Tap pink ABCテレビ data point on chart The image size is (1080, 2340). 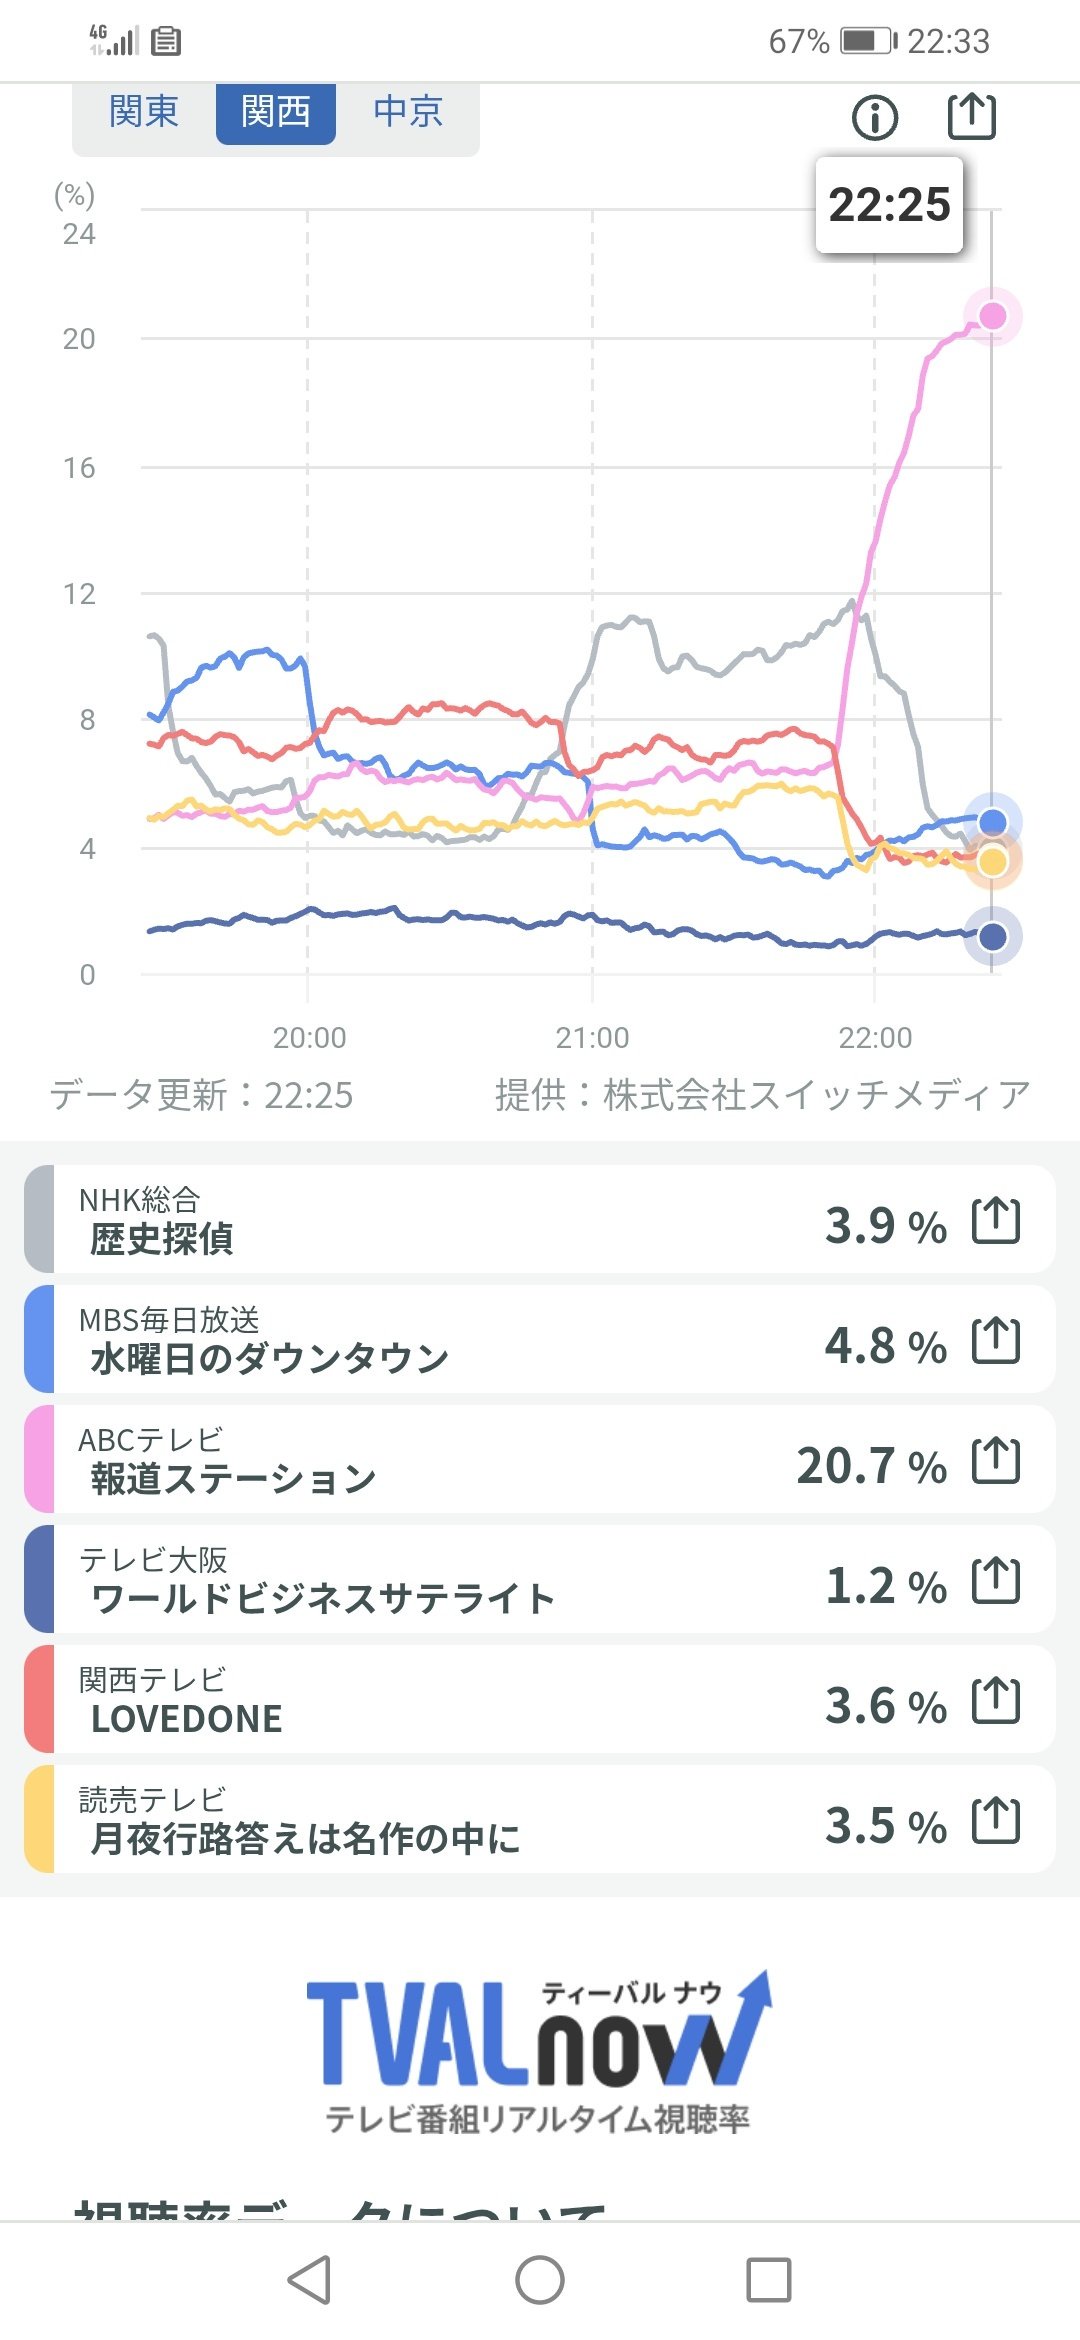pyautogui.click(x=992, y=316)
